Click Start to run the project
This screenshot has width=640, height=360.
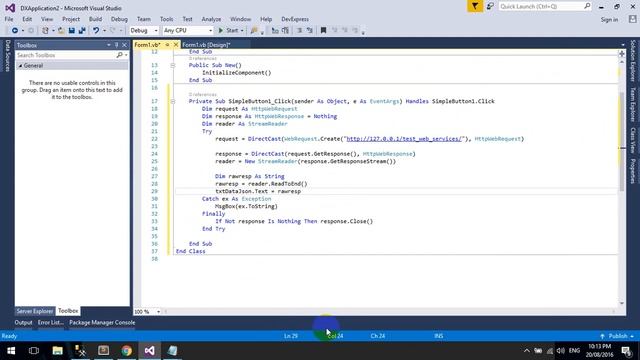[x=229, y=31]
